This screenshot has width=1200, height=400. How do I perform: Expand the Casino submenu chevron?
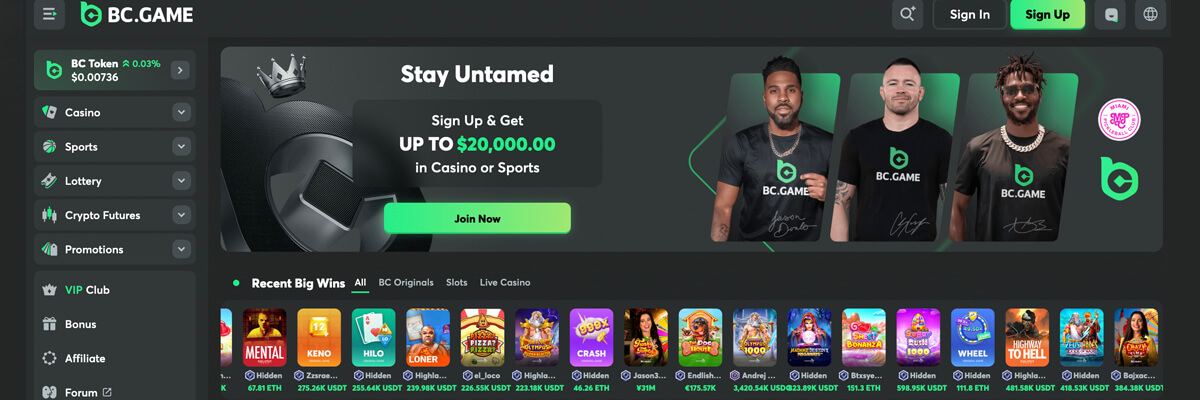(181, 112)
